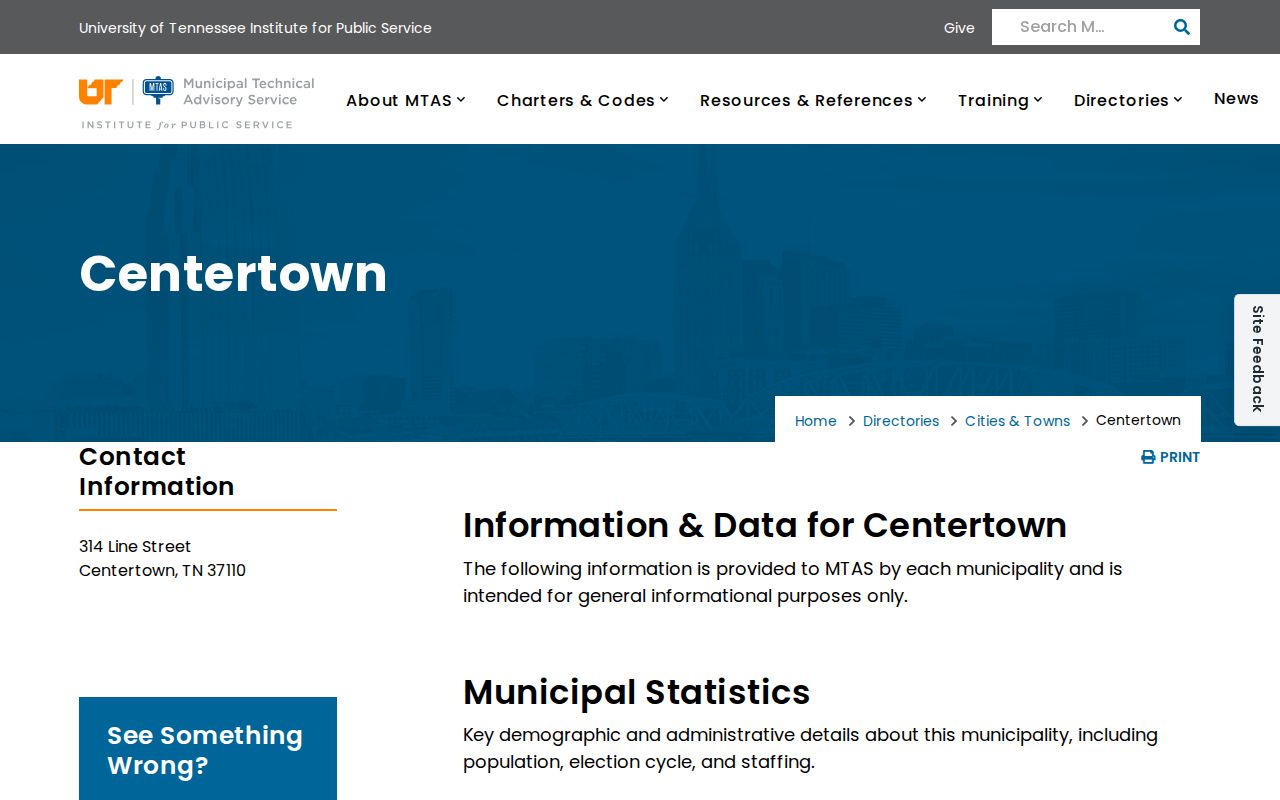Expand the Charters & Codes menu

tap(582, 100)
